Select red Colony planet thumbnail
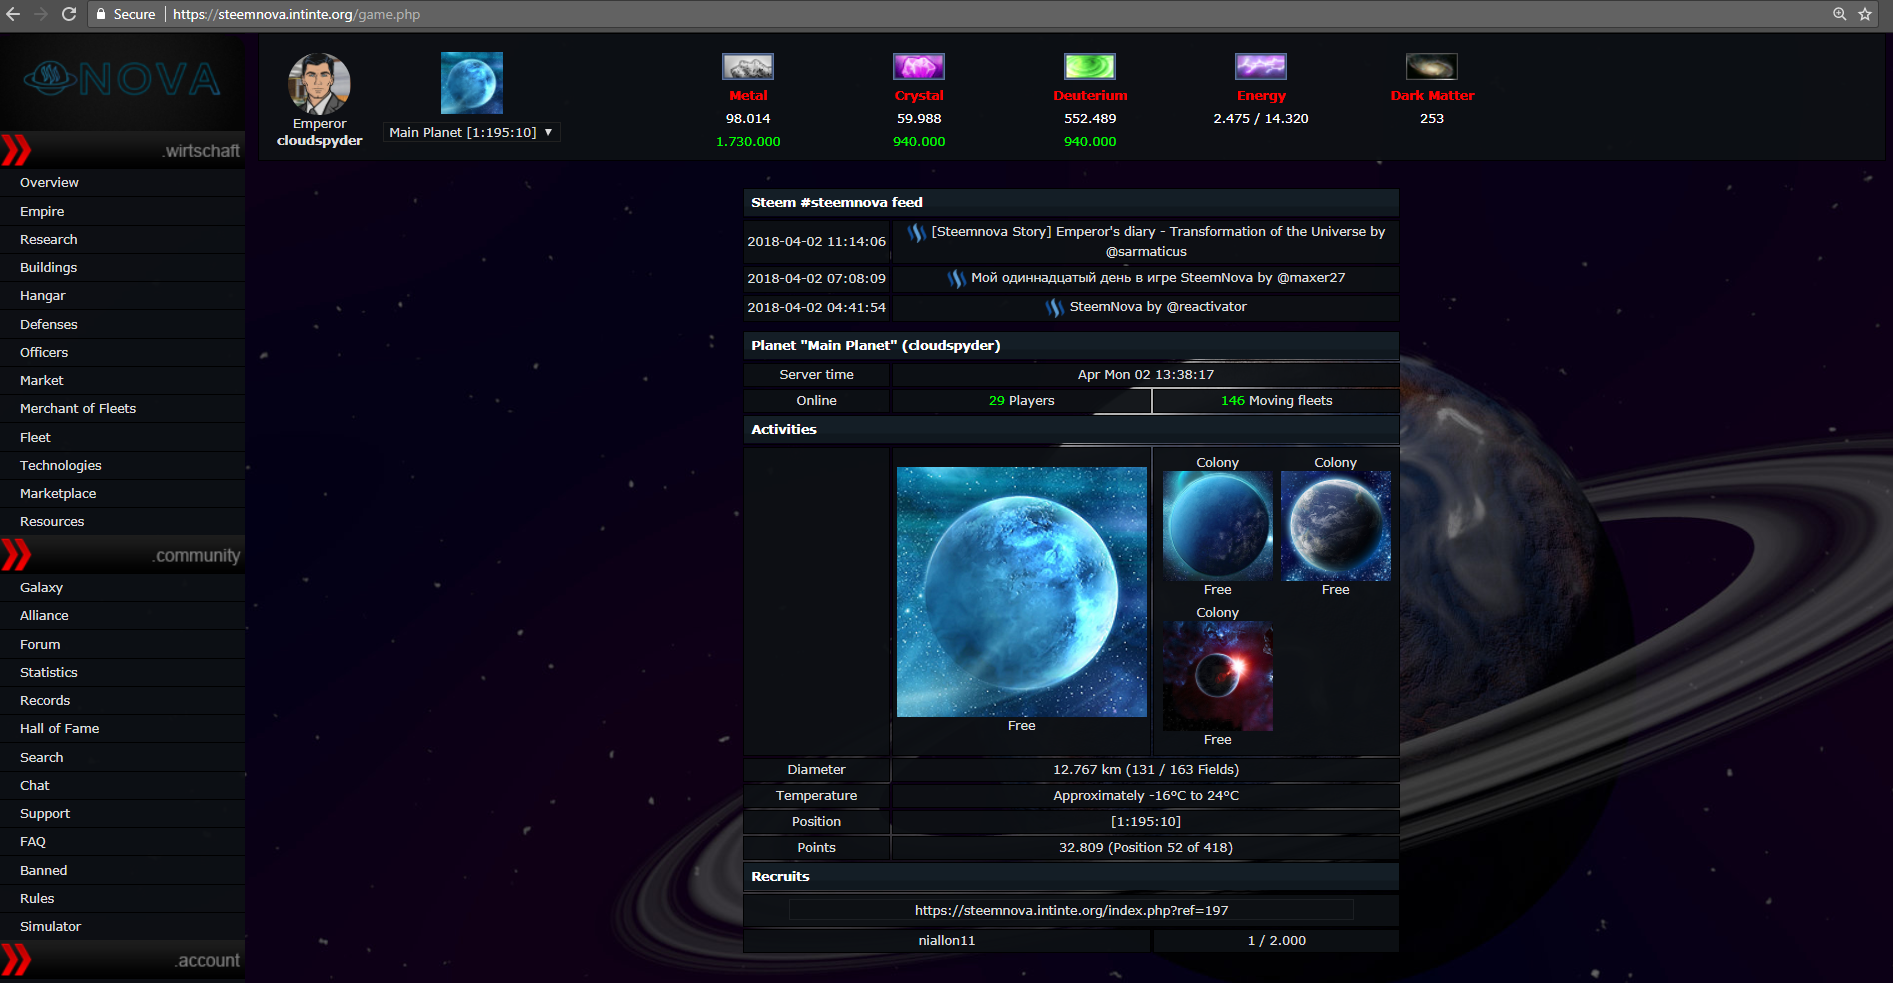The image size is (1893, 983). click(1217, 676)
